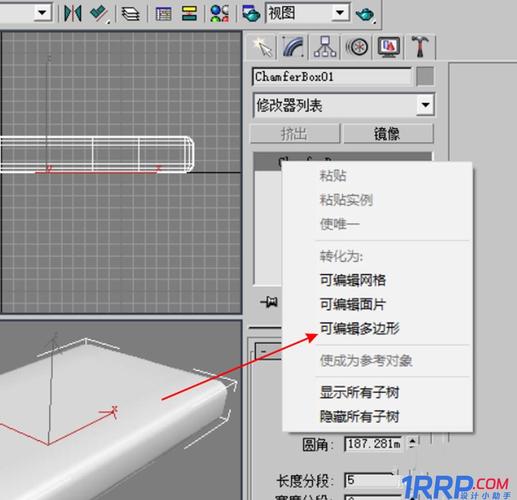Switch to the Motion panel tab
This screenshot has height=500, width=517.
(x=356, y=47)
